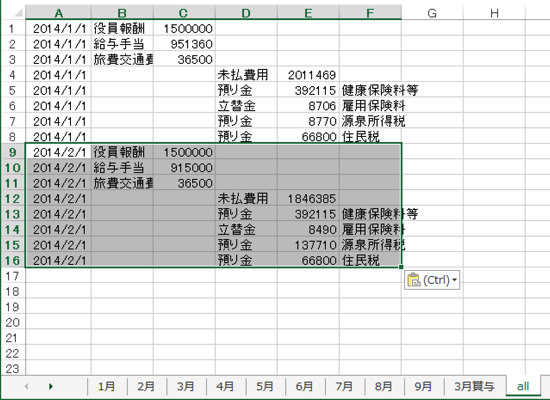The height and width of the screenshot is (400, 550).
Task: Click 未払費用 cell in row 12
Action: point(246,199)
